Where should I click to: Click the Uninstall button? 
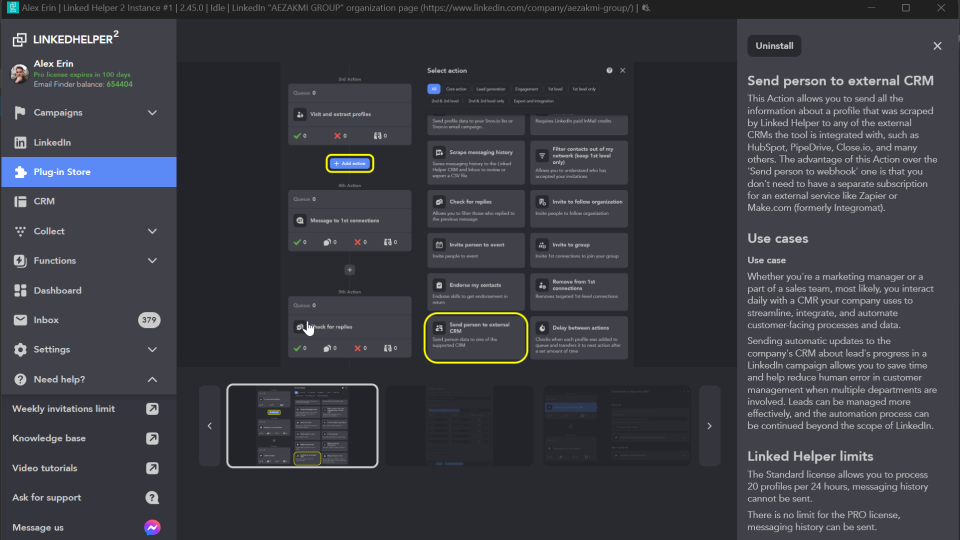tap(774, 46)
